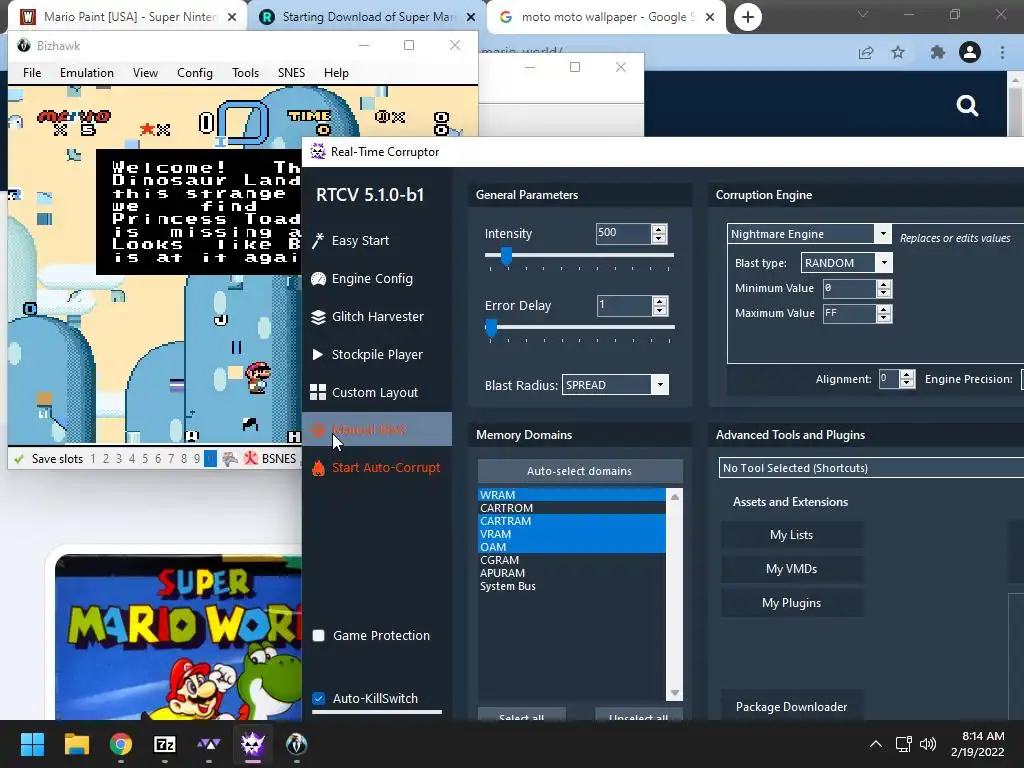This screenshot has height=768, width=1024.
Task: Click the green checkmark in Bizhawk status bar
Action: [19, 458]
